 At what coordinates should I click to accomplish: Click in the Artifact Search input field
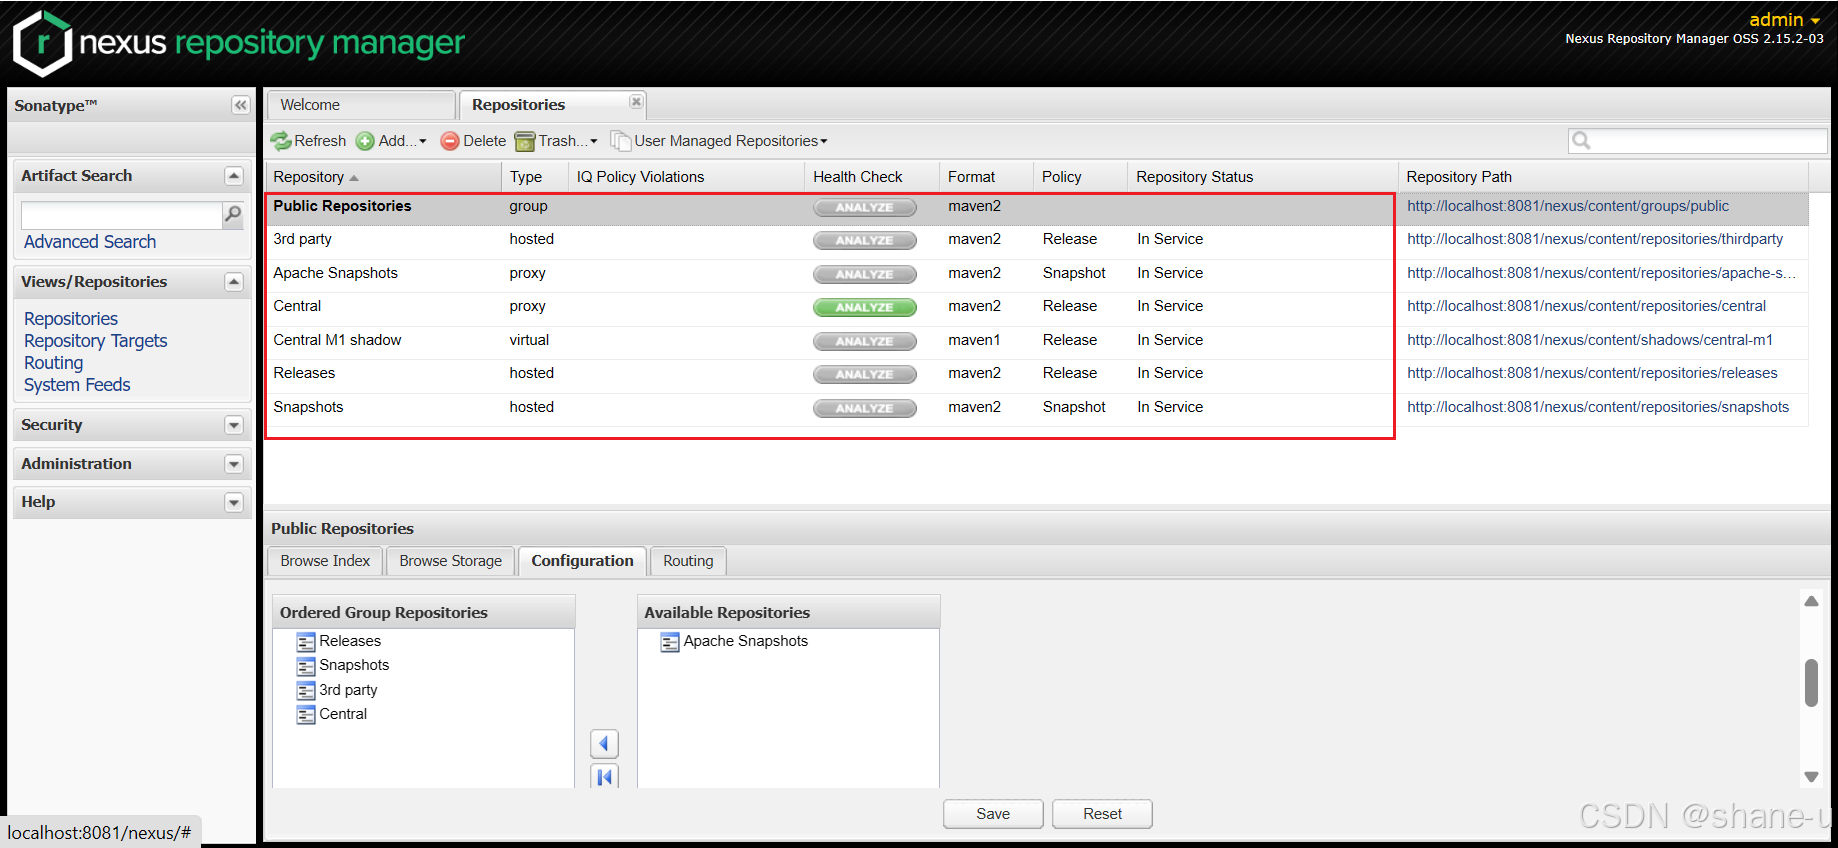click(121, 215)
